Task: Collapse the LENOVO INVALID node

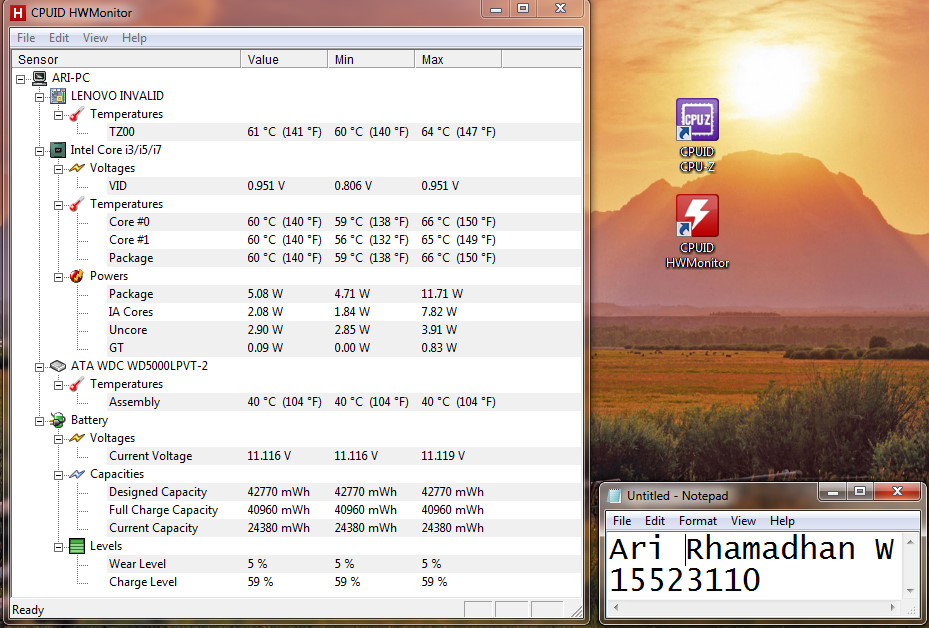Action: tap(40, 97)
